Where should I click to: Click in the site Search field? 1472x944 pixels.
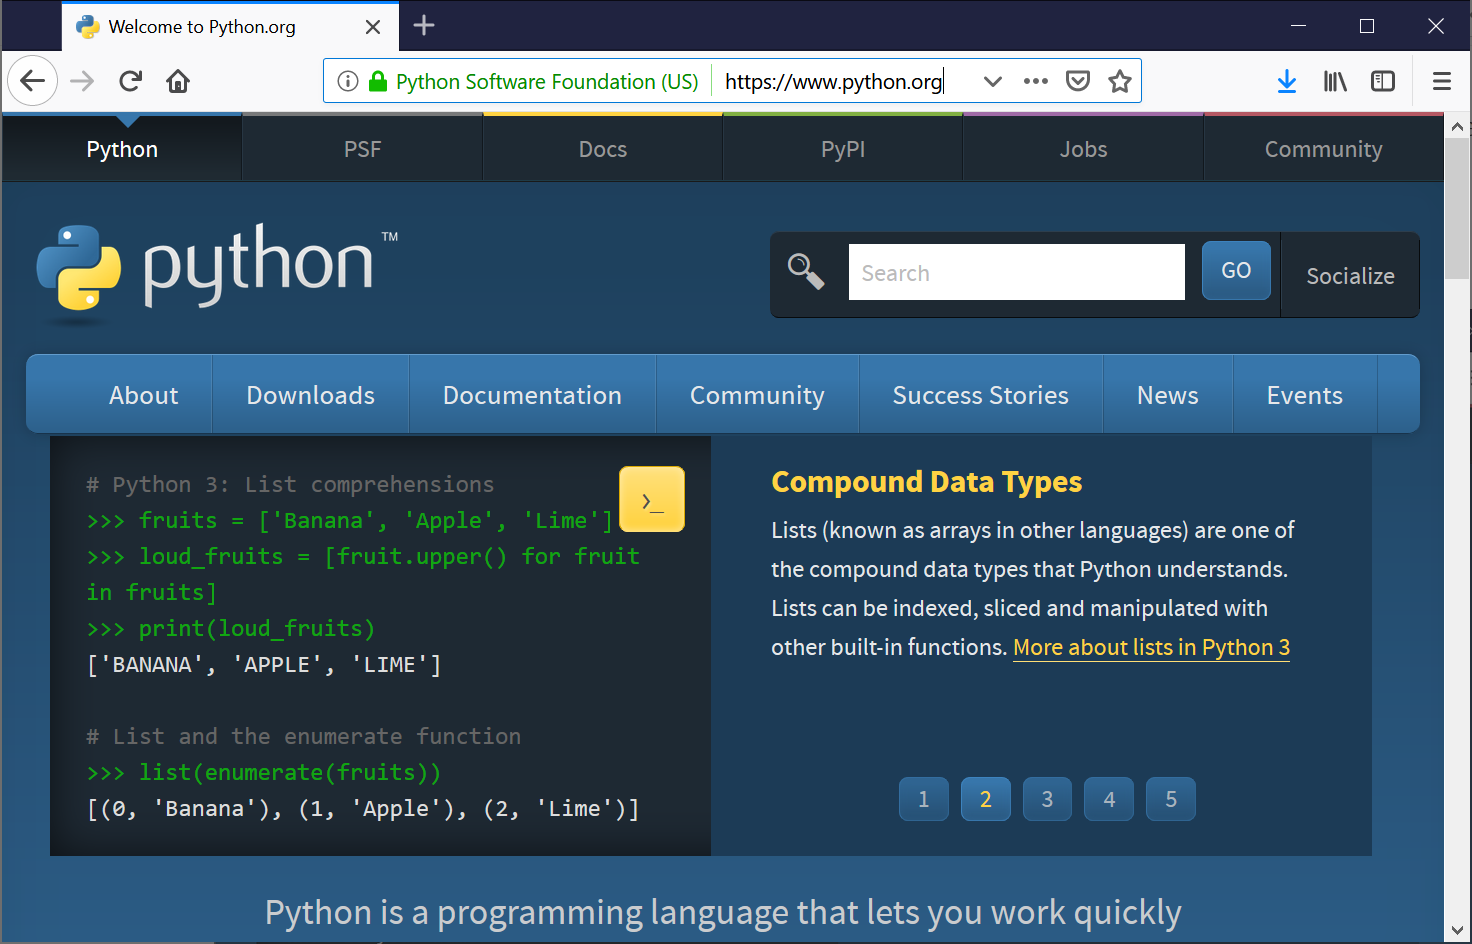1016,272
